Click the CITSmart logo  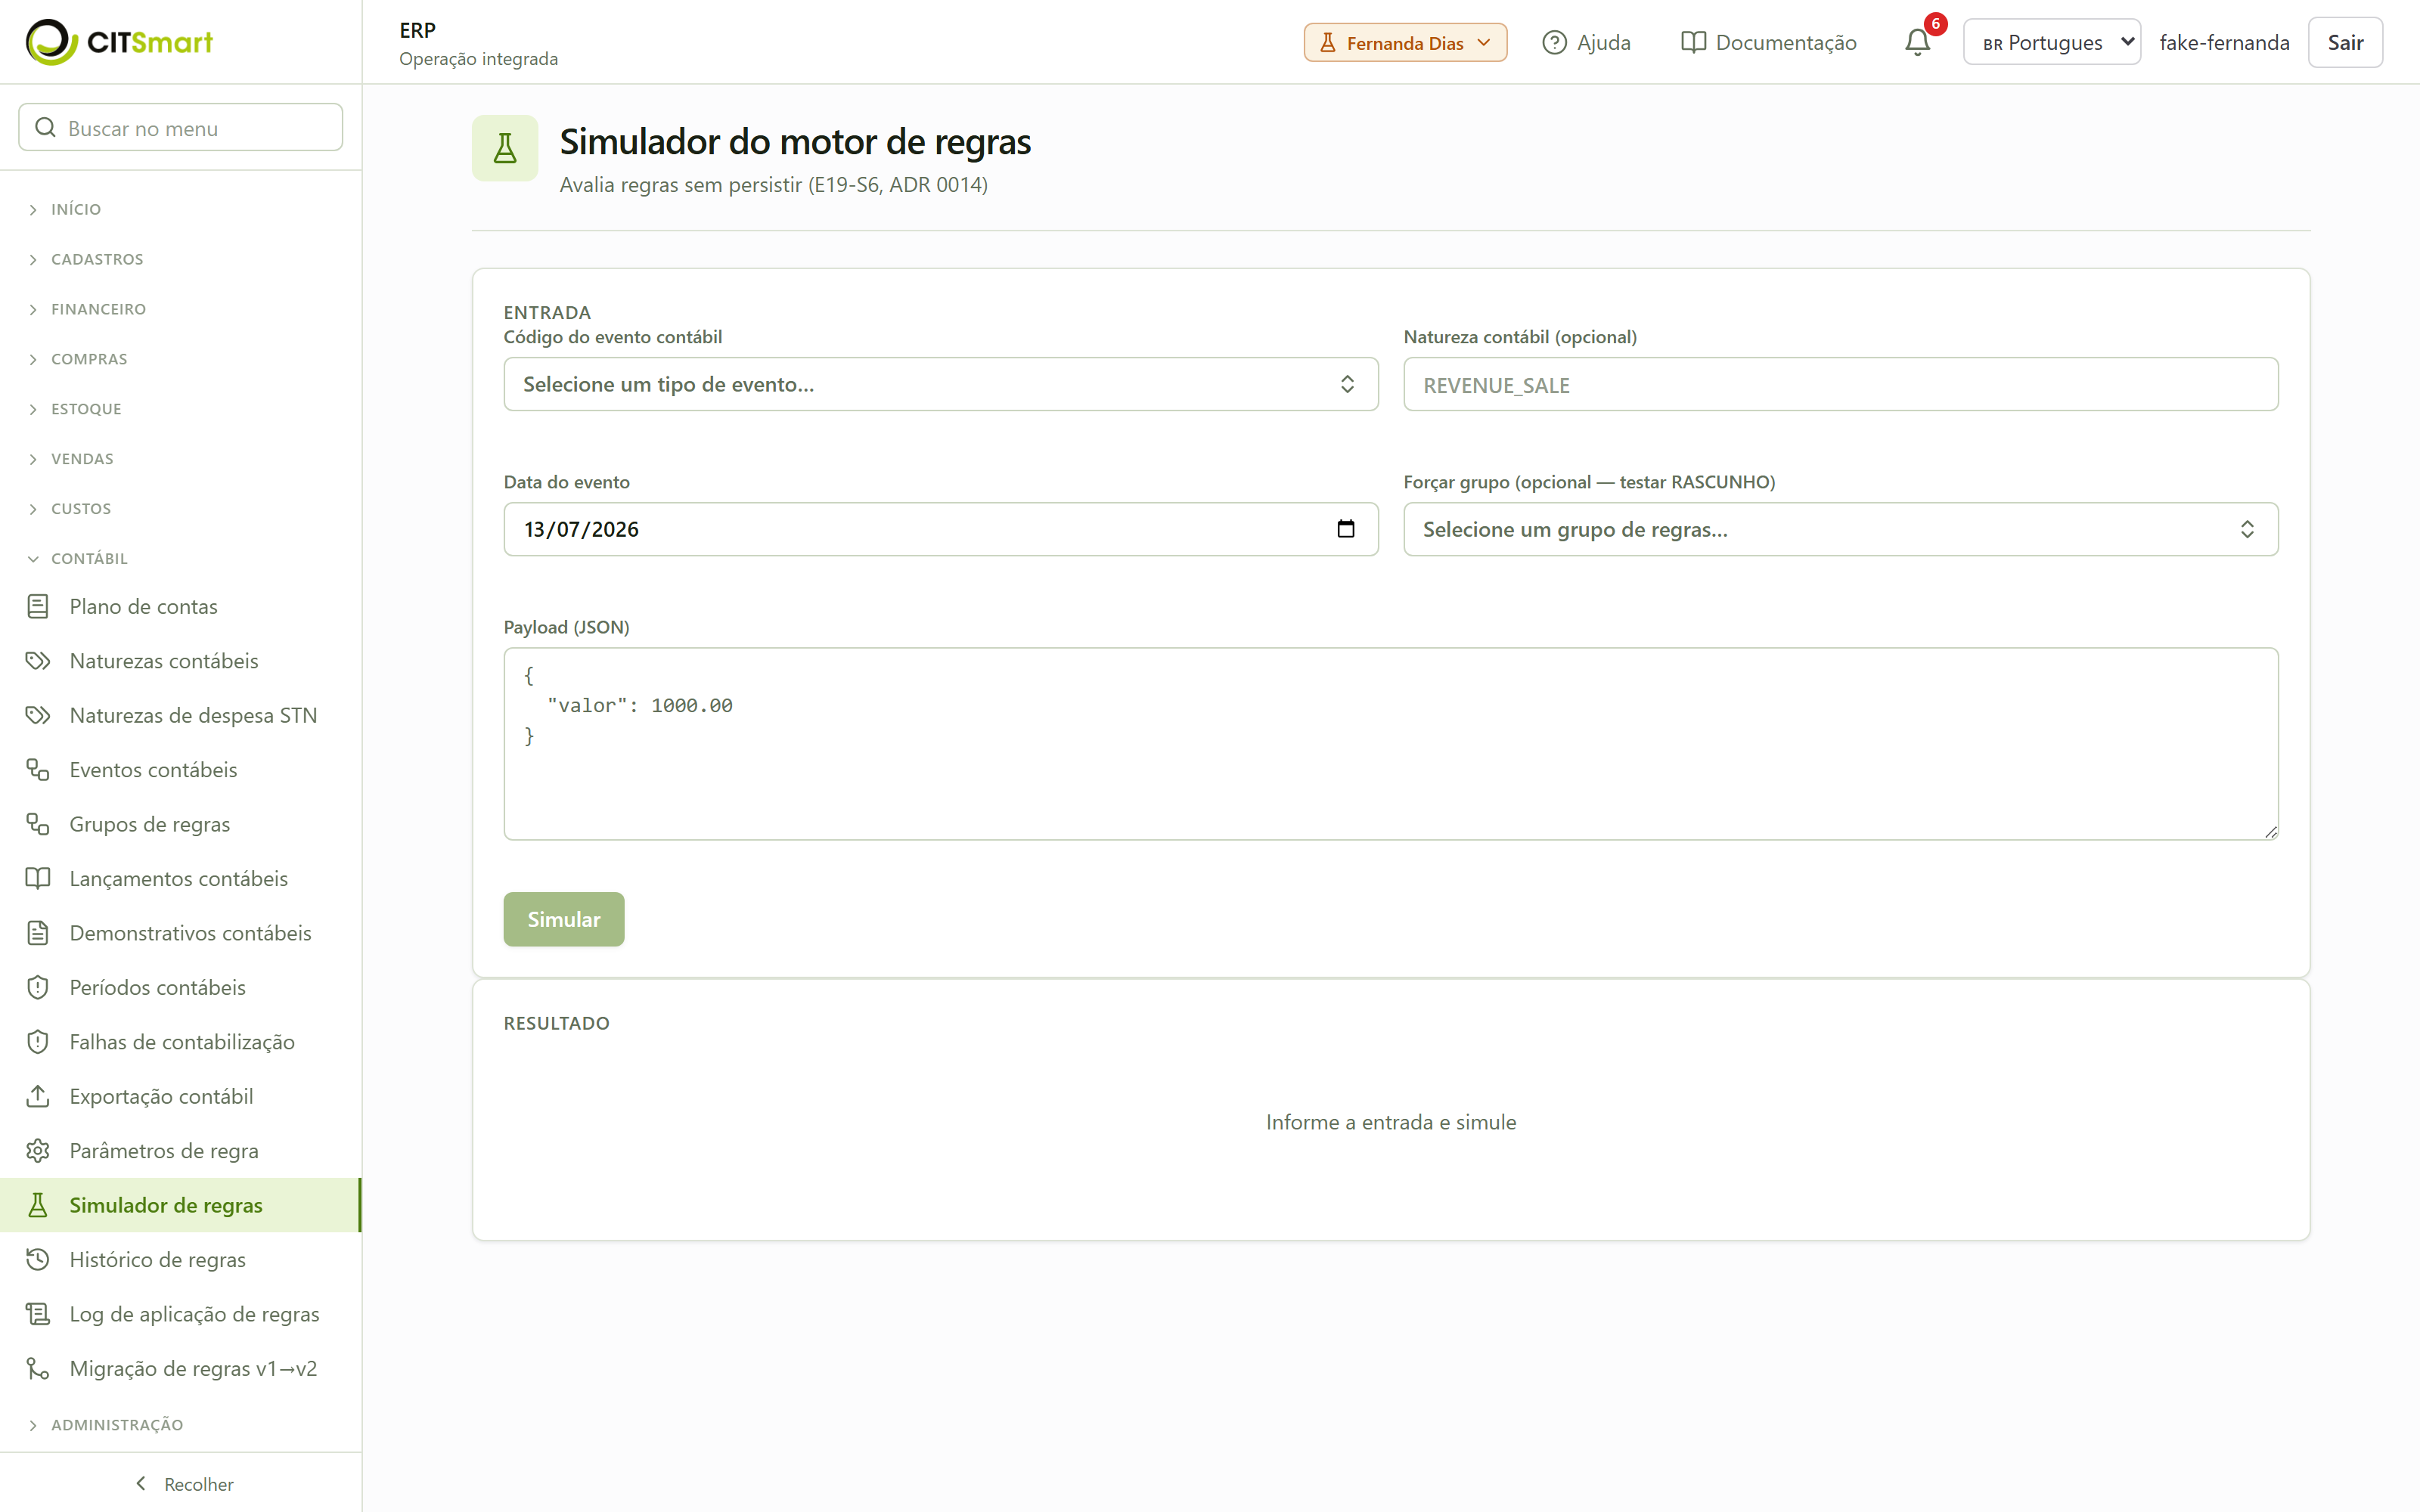pos(119,42)
